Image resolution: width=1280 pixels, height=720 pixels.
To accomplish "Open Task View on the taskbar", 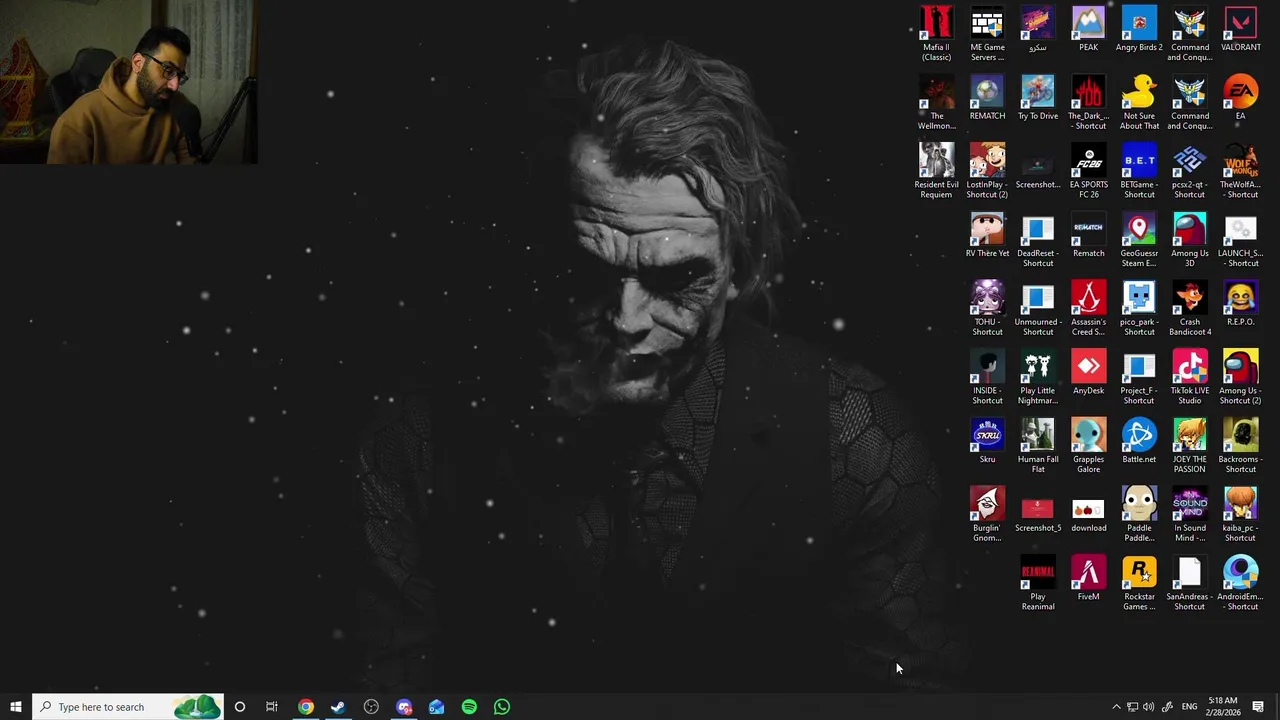I will tap(271, 707).
